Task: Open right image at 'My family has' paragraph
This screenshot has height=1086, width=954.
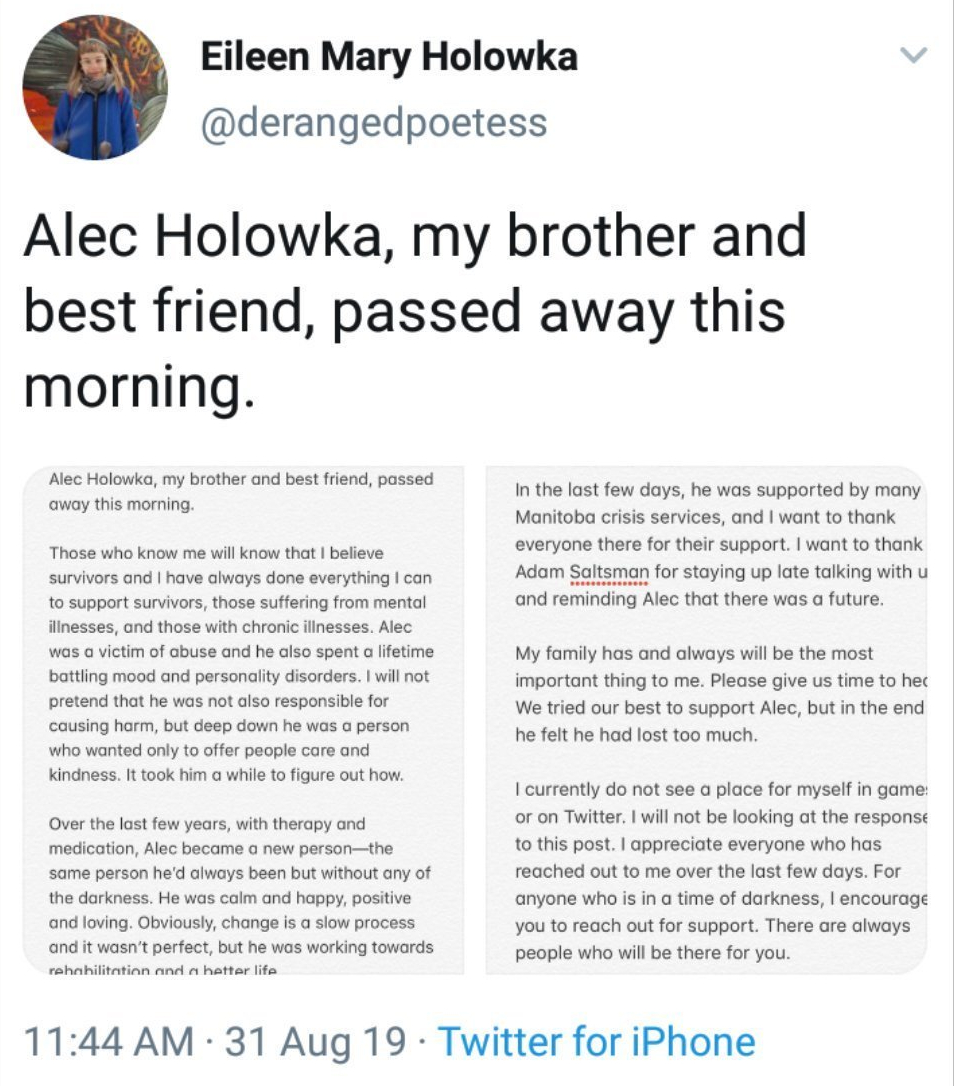Action: click(721, 694)
